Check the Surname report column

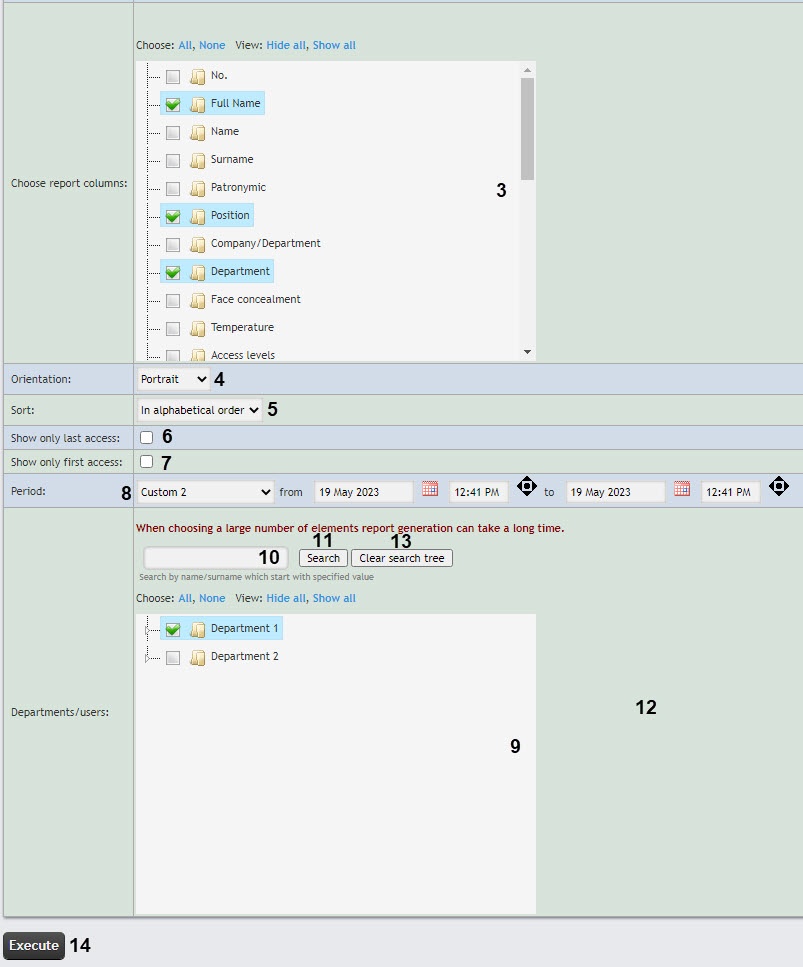tap(173, 160)
